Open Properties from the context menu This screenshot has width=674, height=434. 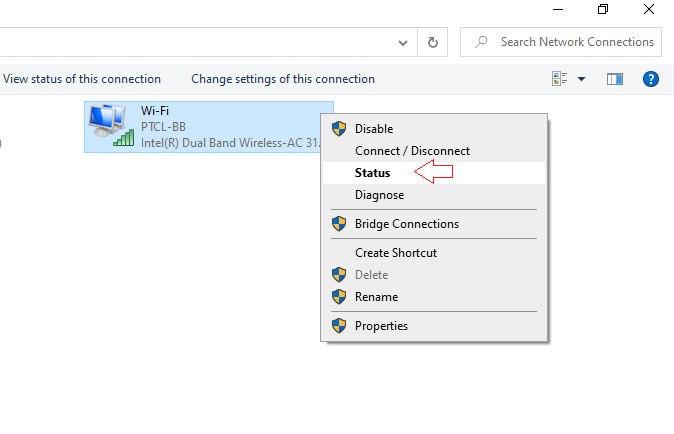click(x=381, y=326)
